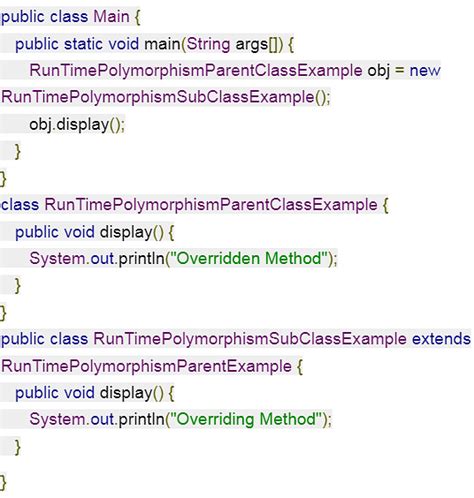Screen dimensions: 474x498
Task: Click 'class RunTimePolymorphismParentClassExample {' declaration line
Action: 195,205
